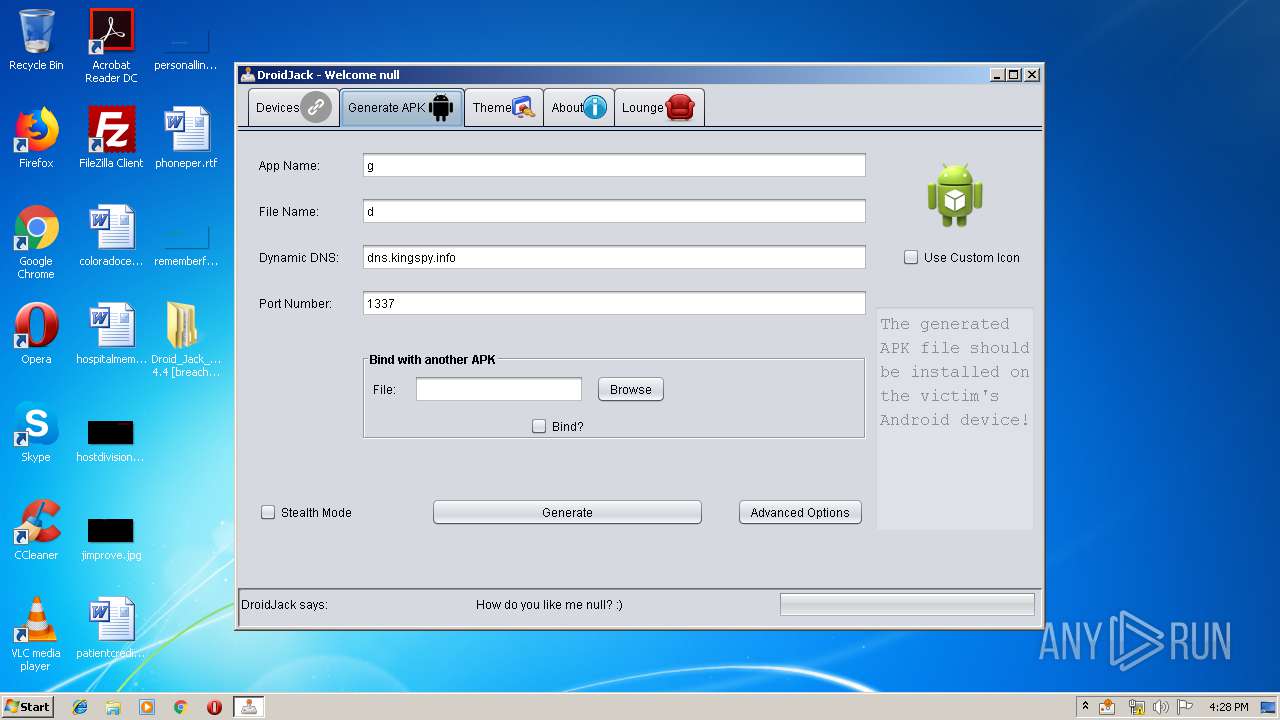Click the green Android app icon preview
This screenshot has height=720, width=1280.
click(955, 195)
